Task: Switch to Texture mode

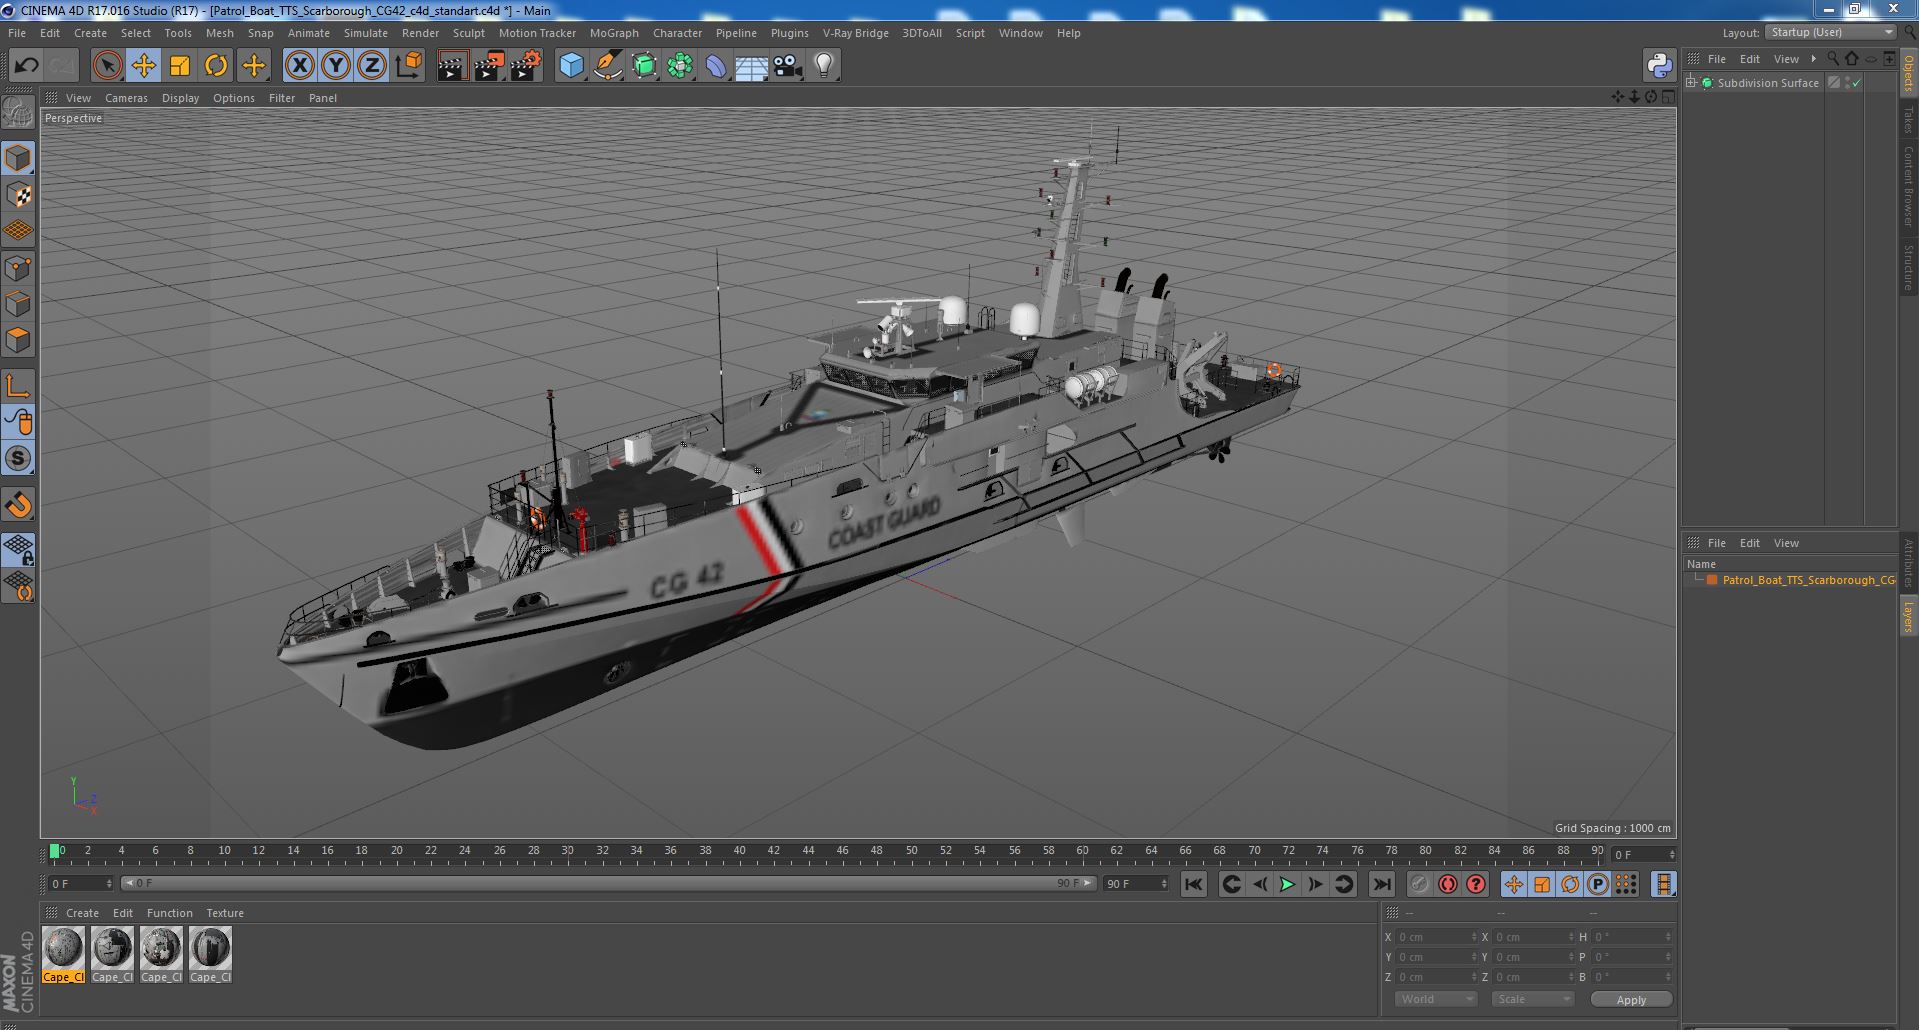Action: (18, 195)
